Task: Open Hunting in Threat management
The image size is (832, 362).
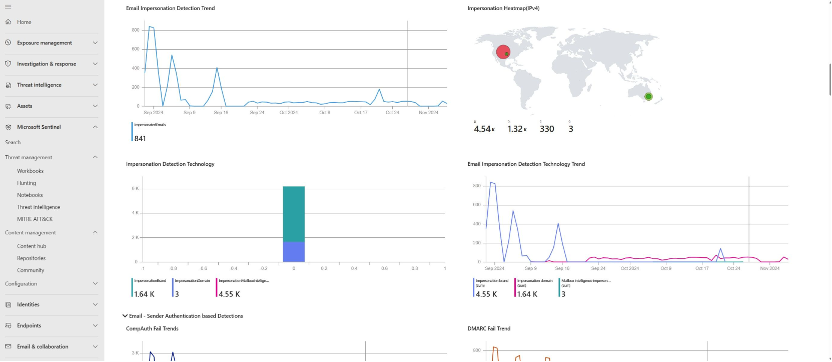Action: pos(27,183)
